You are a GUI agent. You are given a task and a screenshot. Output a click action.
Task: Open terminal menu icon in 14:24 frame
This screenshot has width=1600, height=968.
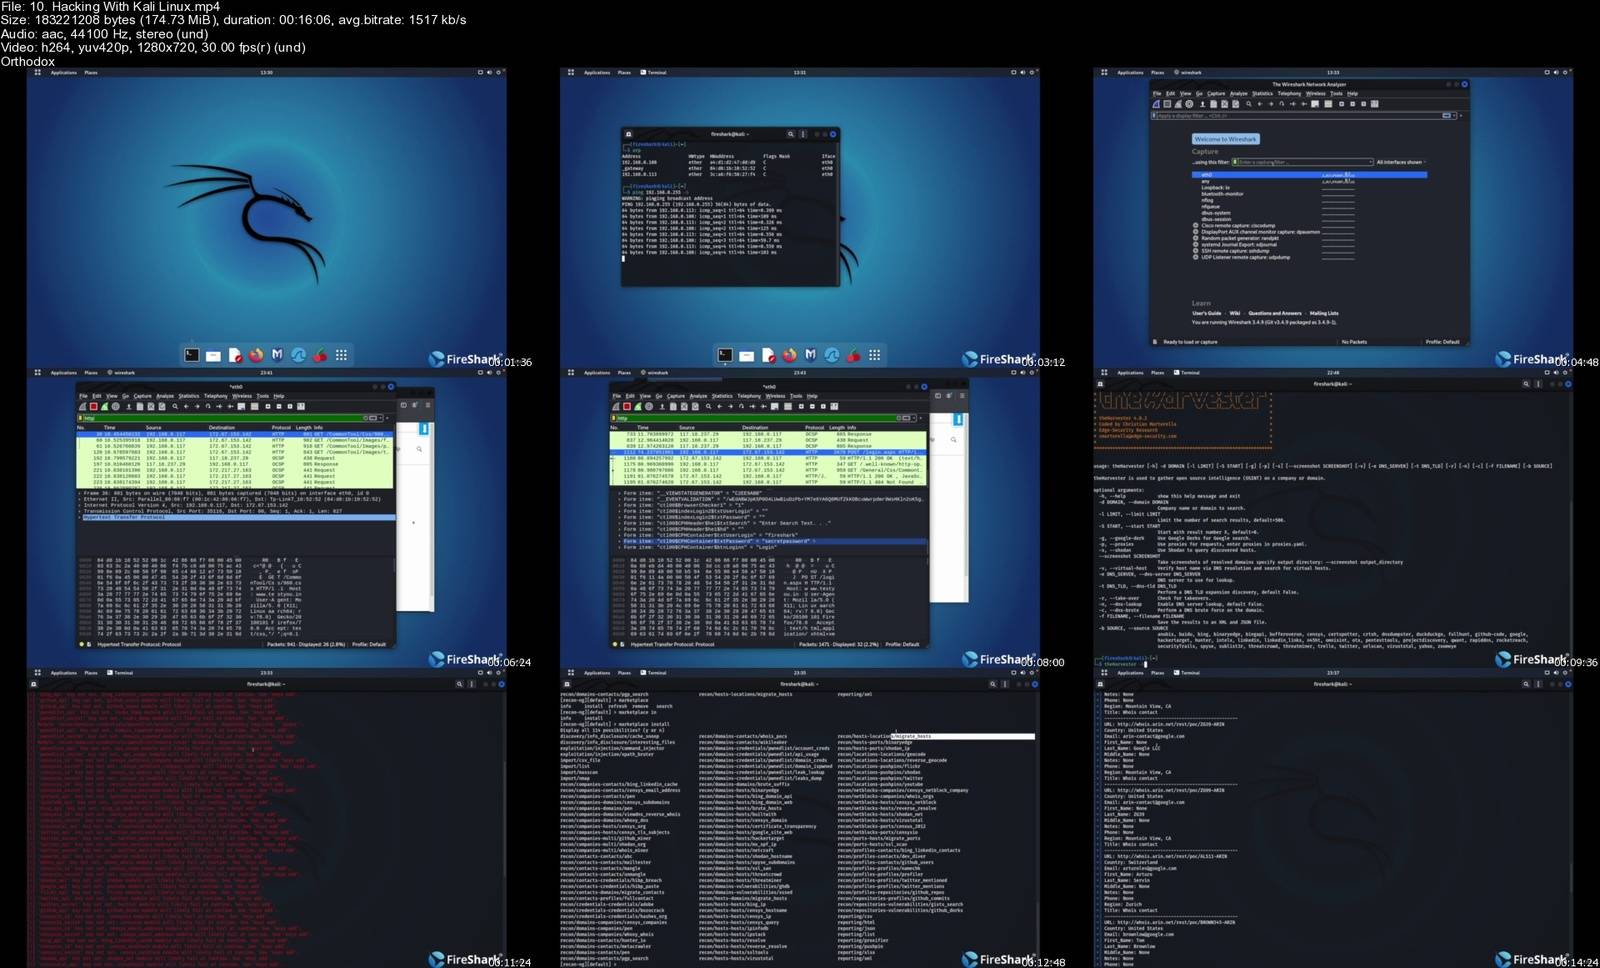tap(1538, 684)
